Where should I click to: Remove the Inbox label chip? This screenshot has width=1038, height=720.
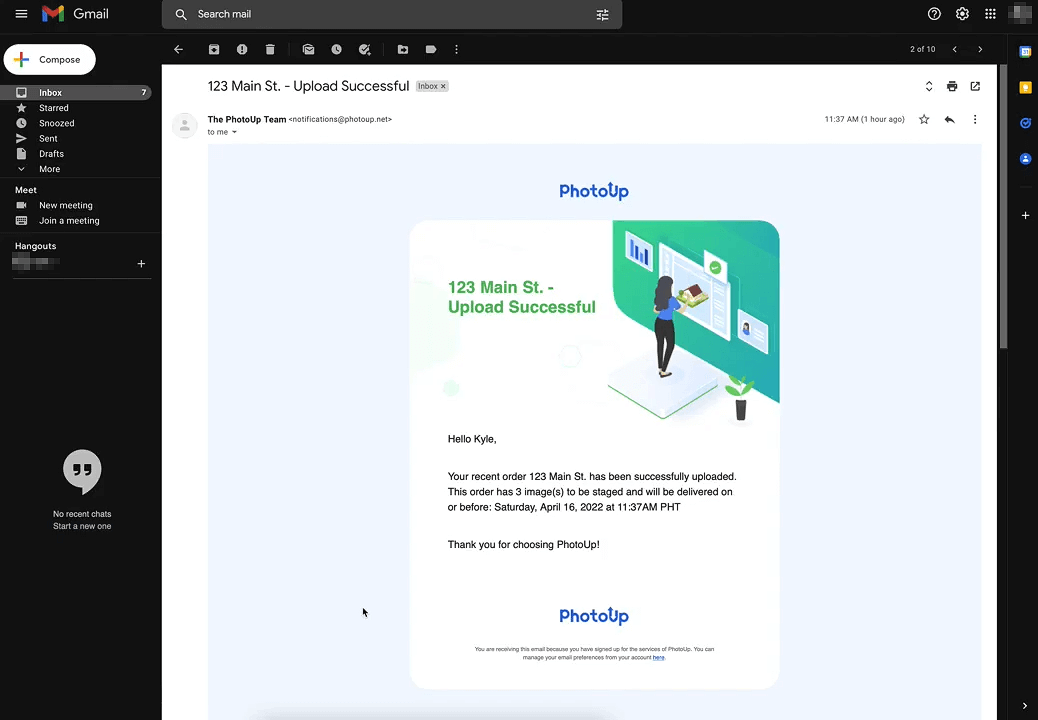click(444, 87)
